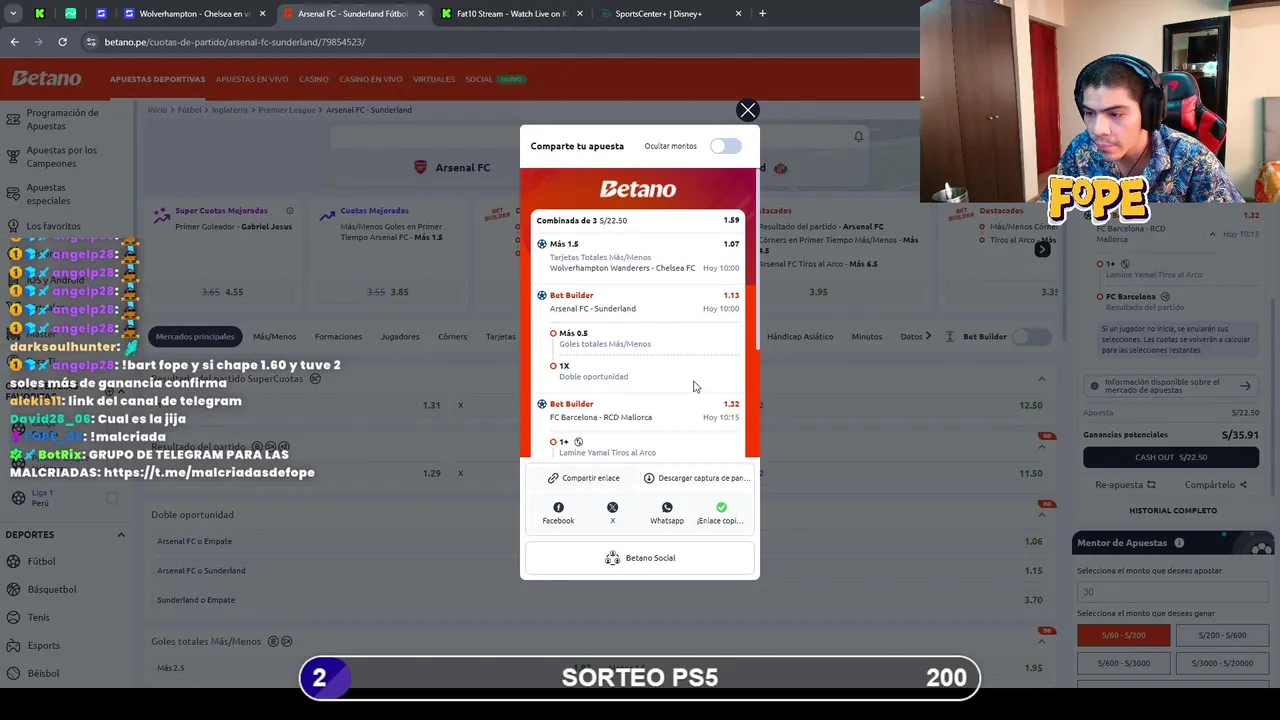Click the modal bet slip scrollbar
This screenshot has height=720, width=1280.
(x=757, y=262)
